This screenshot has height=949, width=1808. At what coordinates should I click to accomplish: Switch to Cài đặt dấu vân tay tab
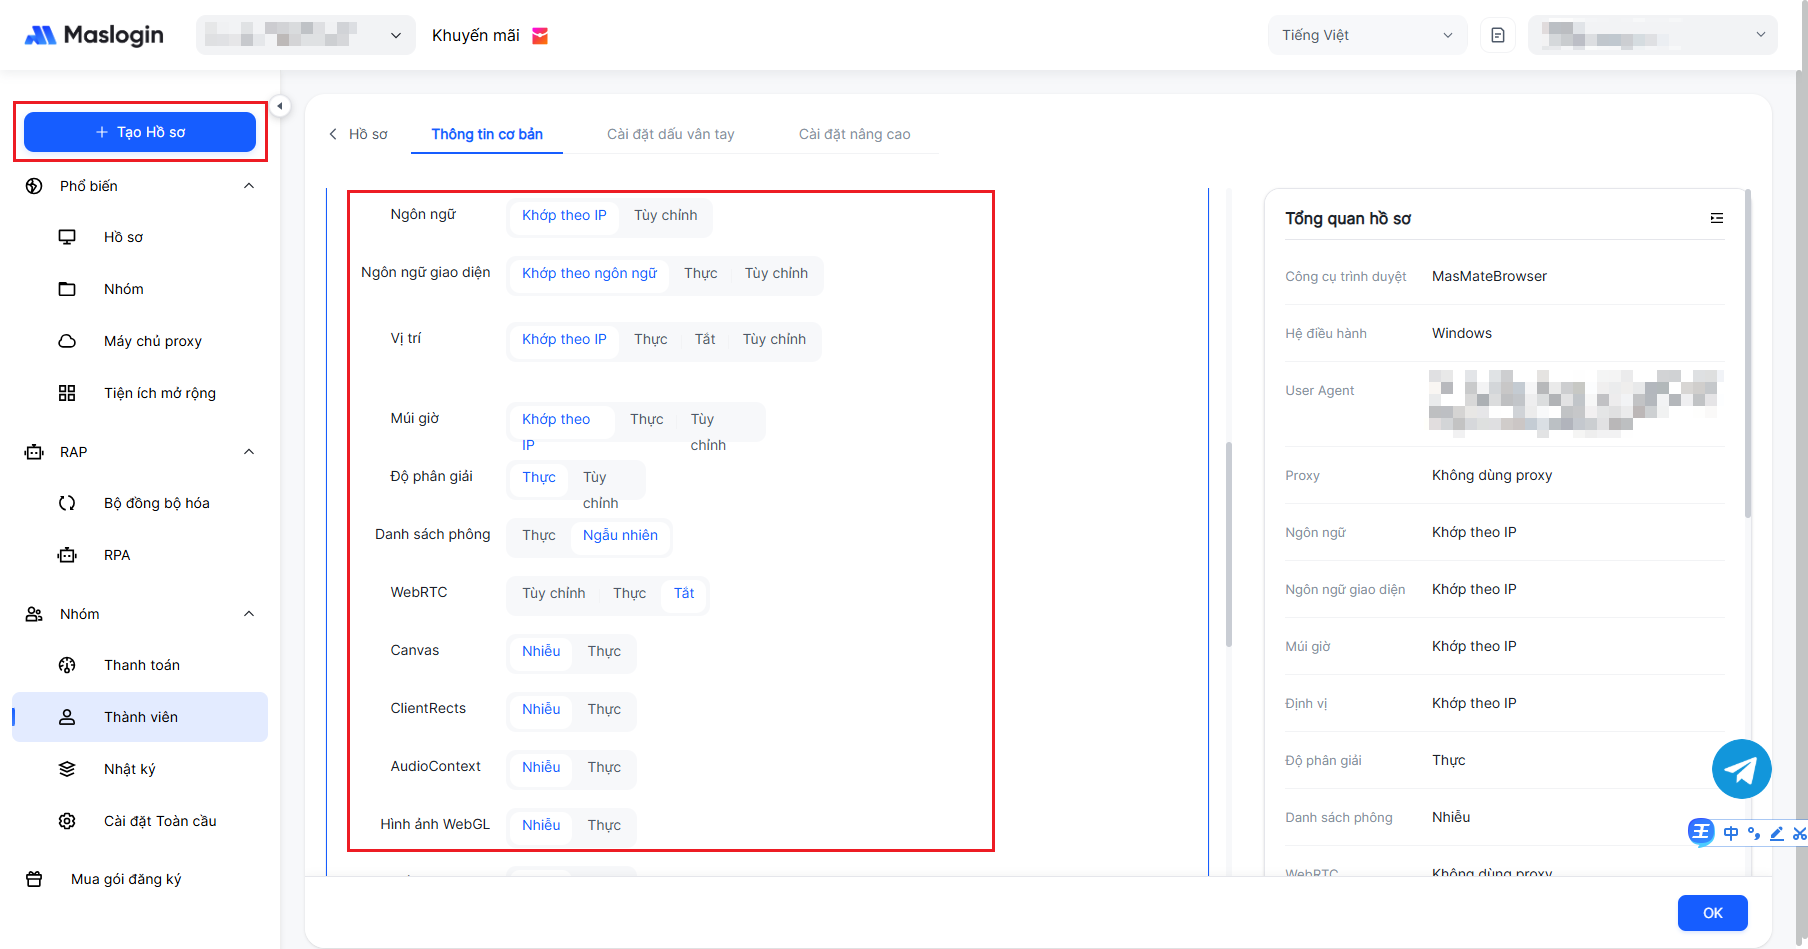point(670,134)
